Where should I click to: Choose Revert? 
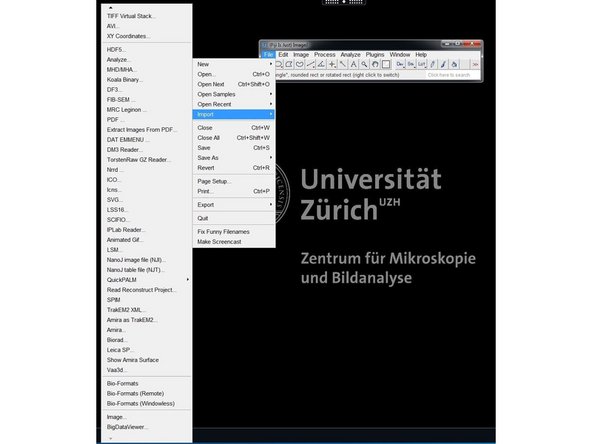[234, 168]
